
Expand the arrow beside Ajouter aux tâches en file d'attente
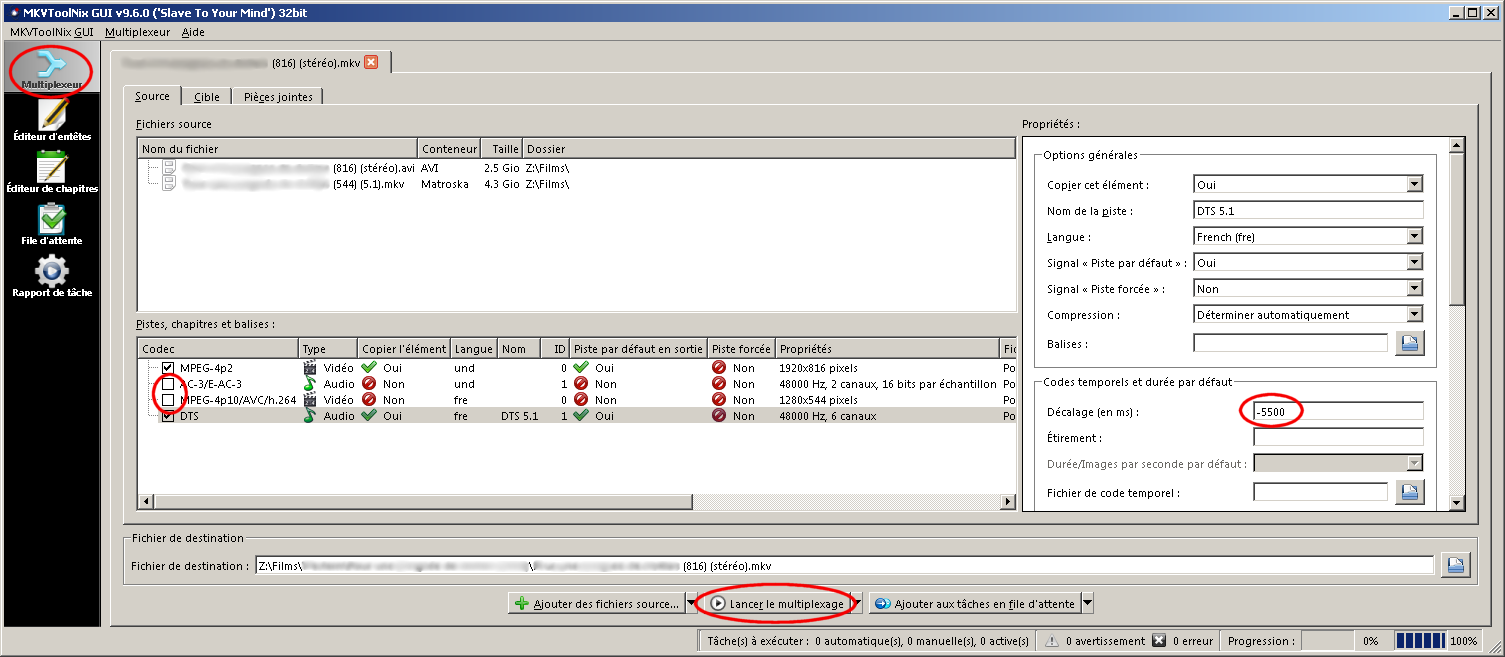point(1087,604)
